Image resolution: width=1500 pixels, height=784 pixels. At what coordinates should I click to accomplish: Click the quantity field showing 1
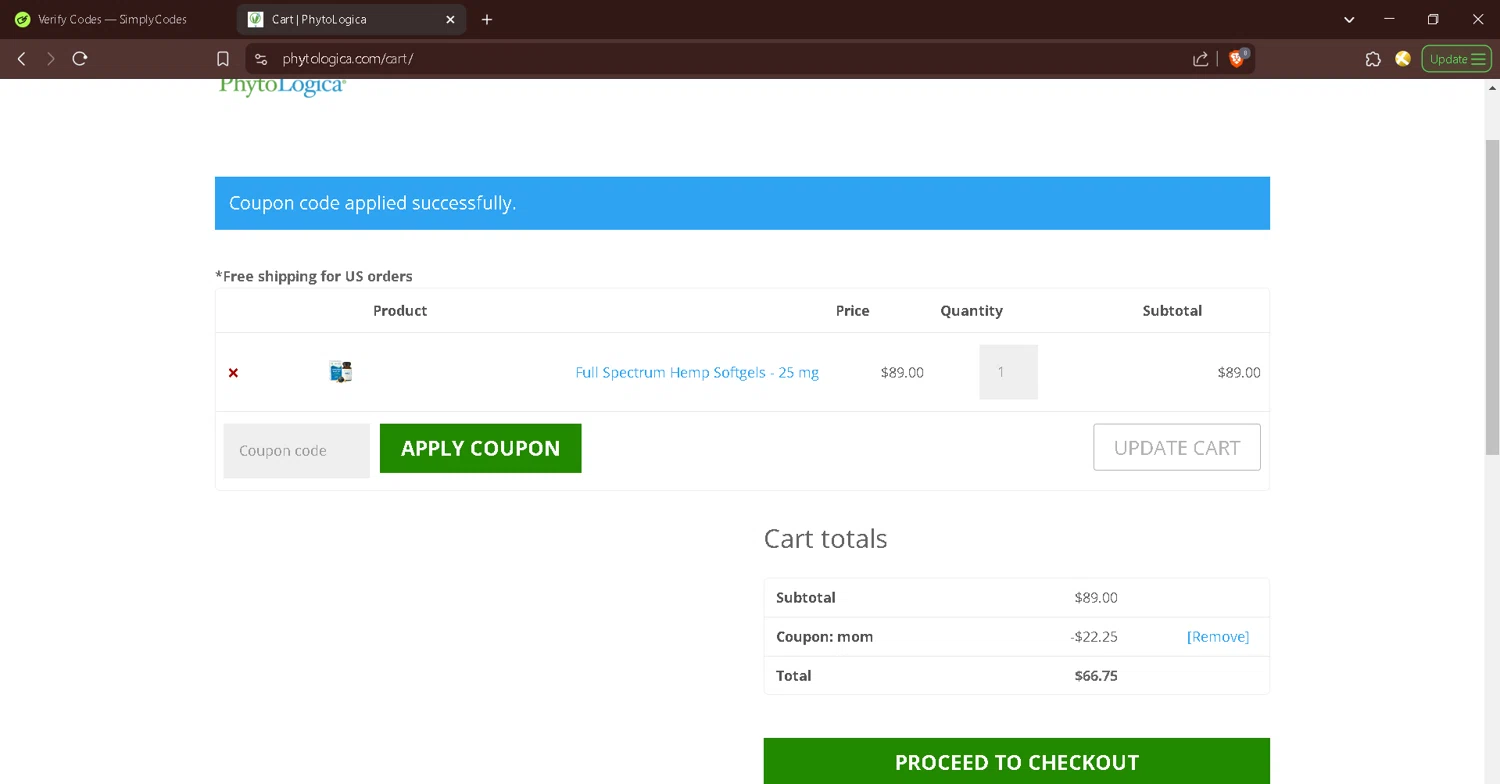click(x=1008, y=372)
